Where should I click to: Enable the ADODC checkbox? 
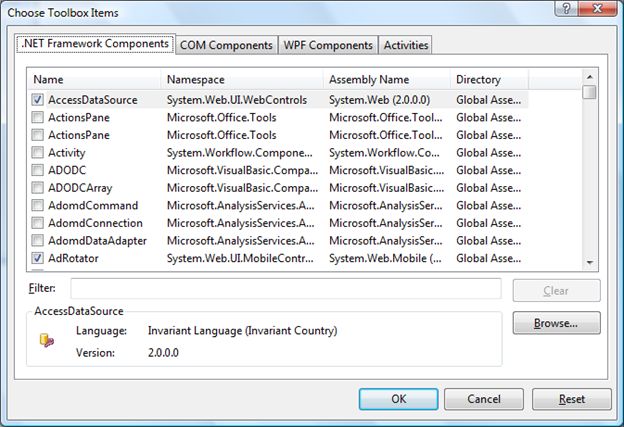coord(37,170)
